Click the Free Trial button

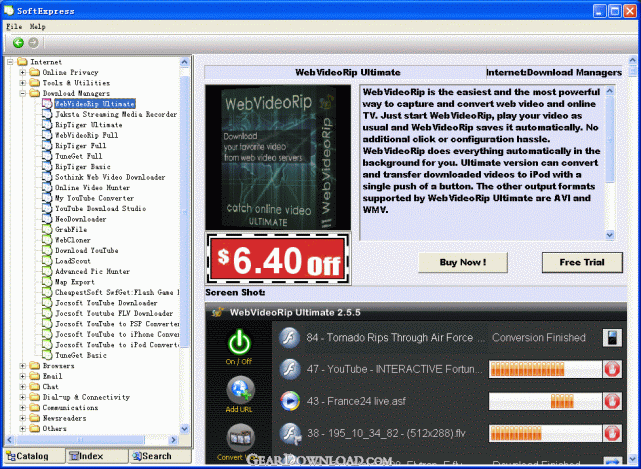(x=582, y=263)
